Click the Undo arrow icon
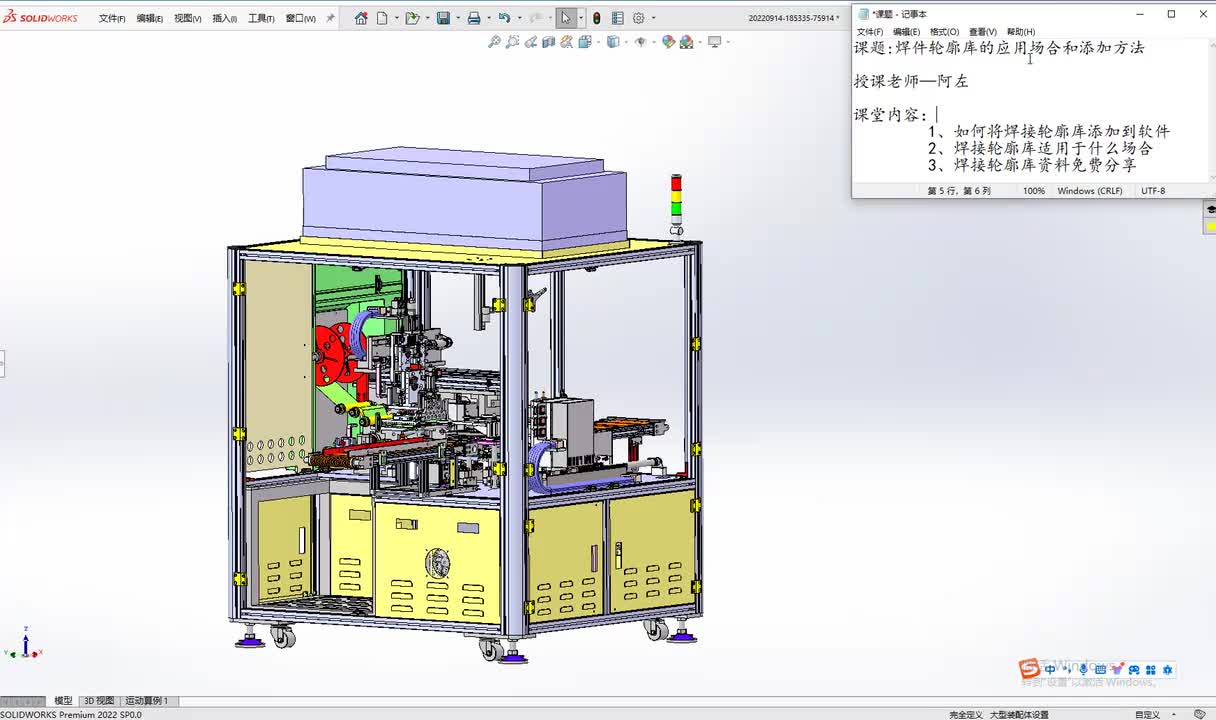 pos(504,18)
